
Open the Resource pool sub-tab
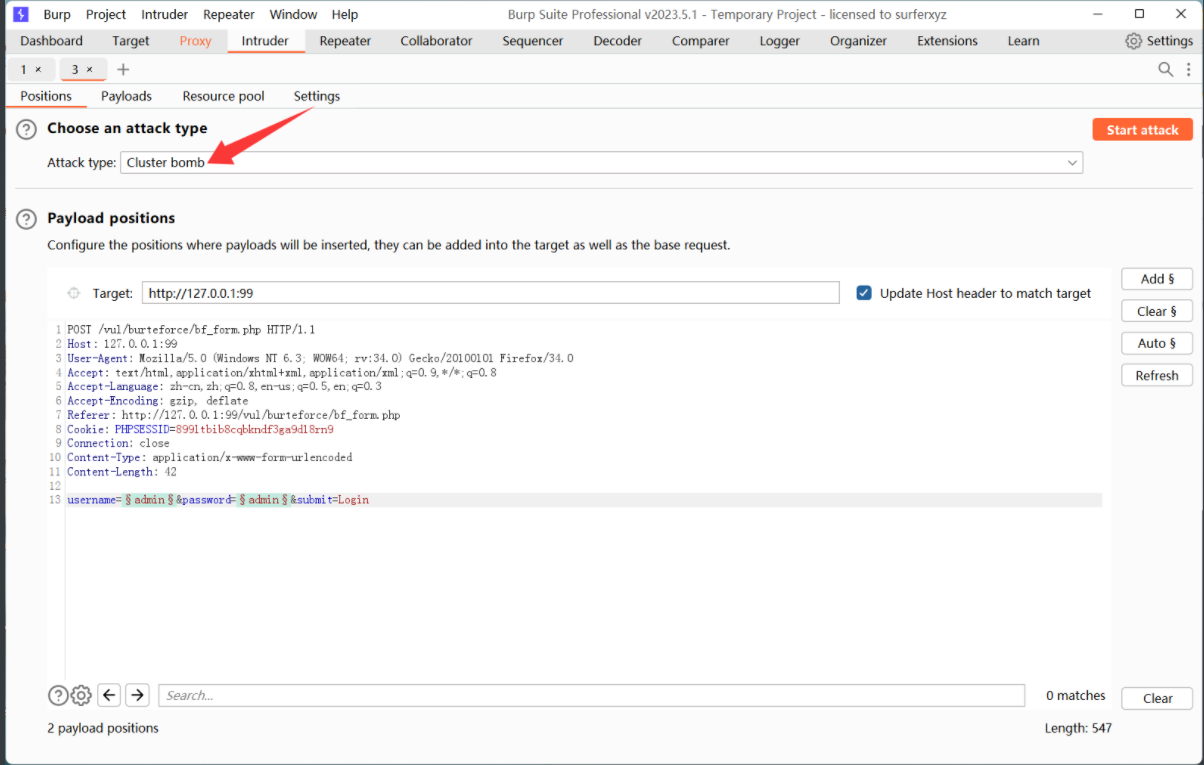[x=224, y=96]
